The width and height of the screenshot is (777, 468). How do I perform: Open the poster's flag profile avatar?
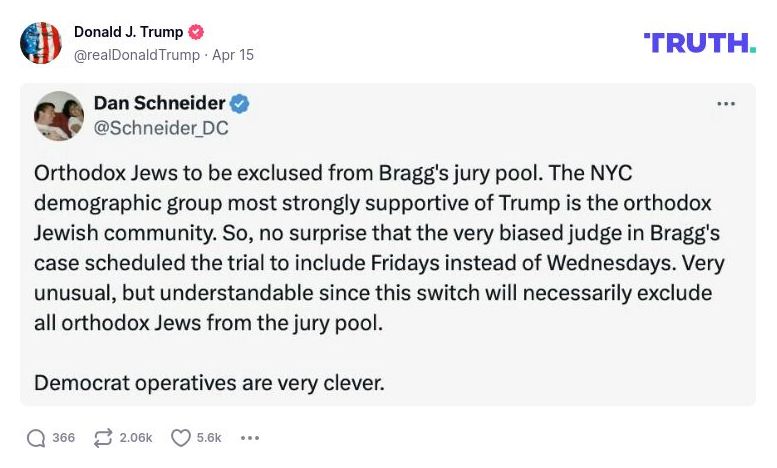pos(41,43)
